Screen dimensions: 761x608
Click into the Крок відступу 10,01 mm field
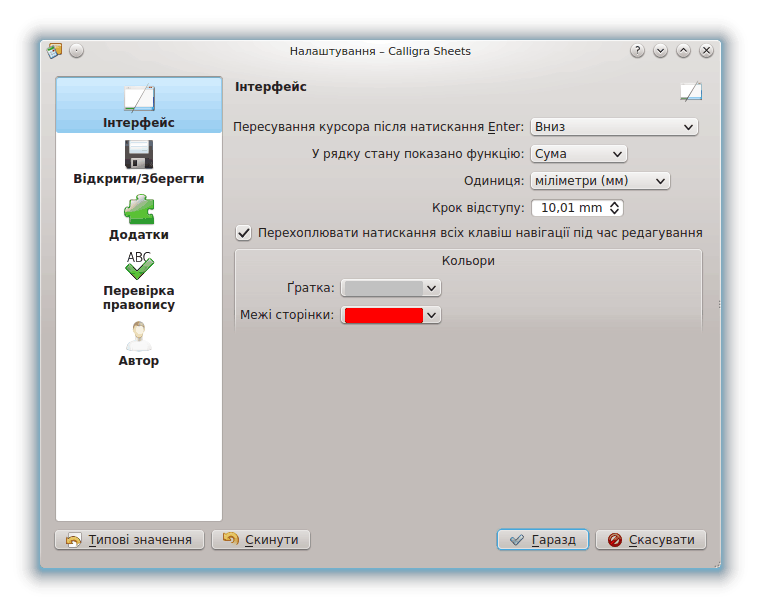[570, 208]
